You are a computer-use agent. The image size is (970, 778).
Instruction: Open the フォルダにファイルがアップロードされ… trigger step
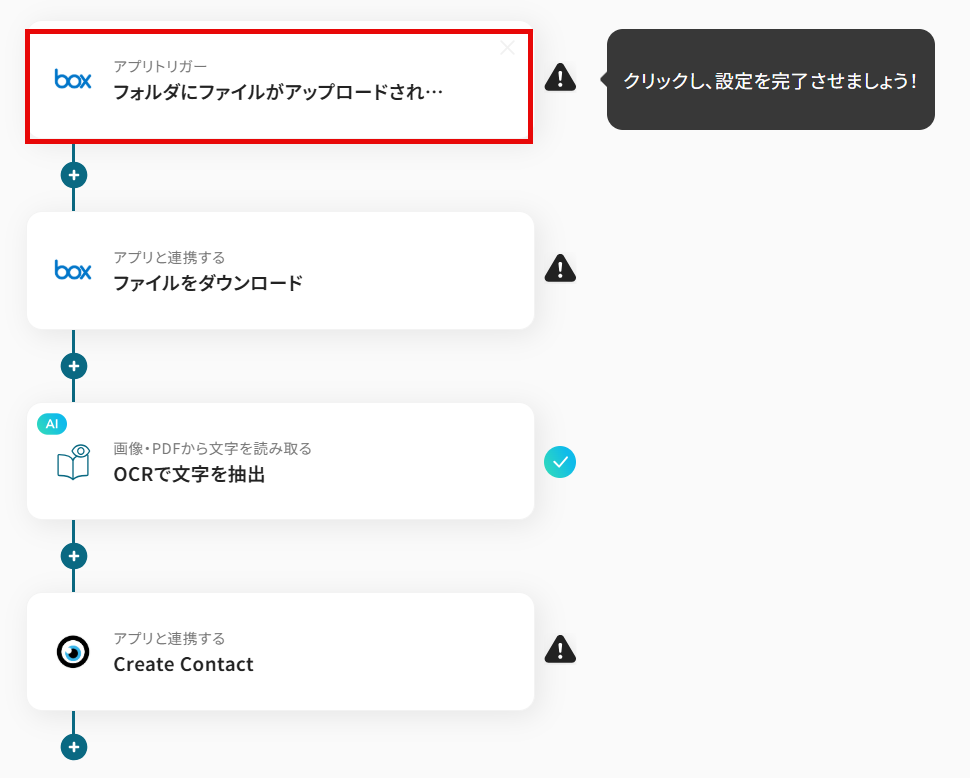(x=277, y=92)
